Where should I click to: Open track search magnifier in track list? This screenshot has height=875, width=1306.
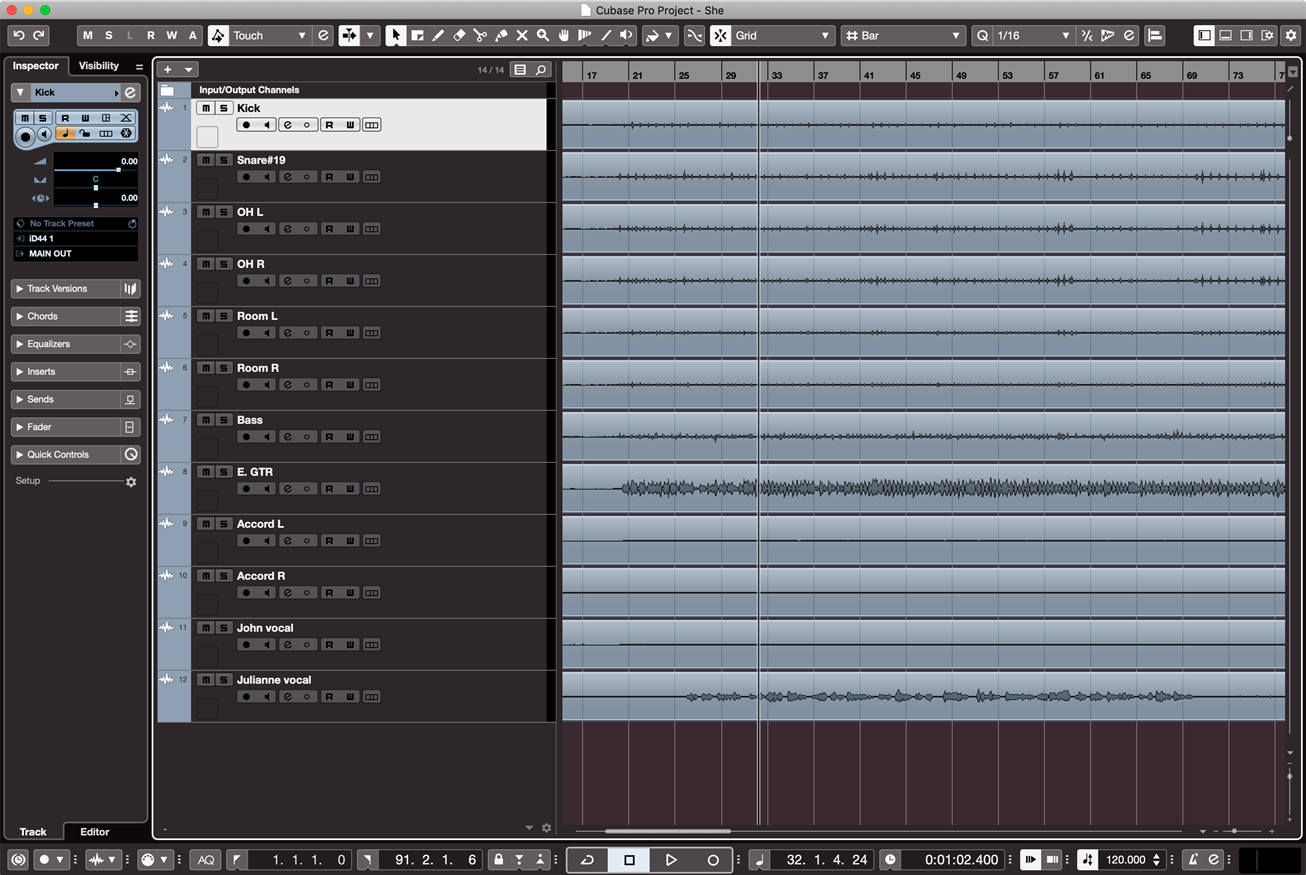[x=541, y=70]
